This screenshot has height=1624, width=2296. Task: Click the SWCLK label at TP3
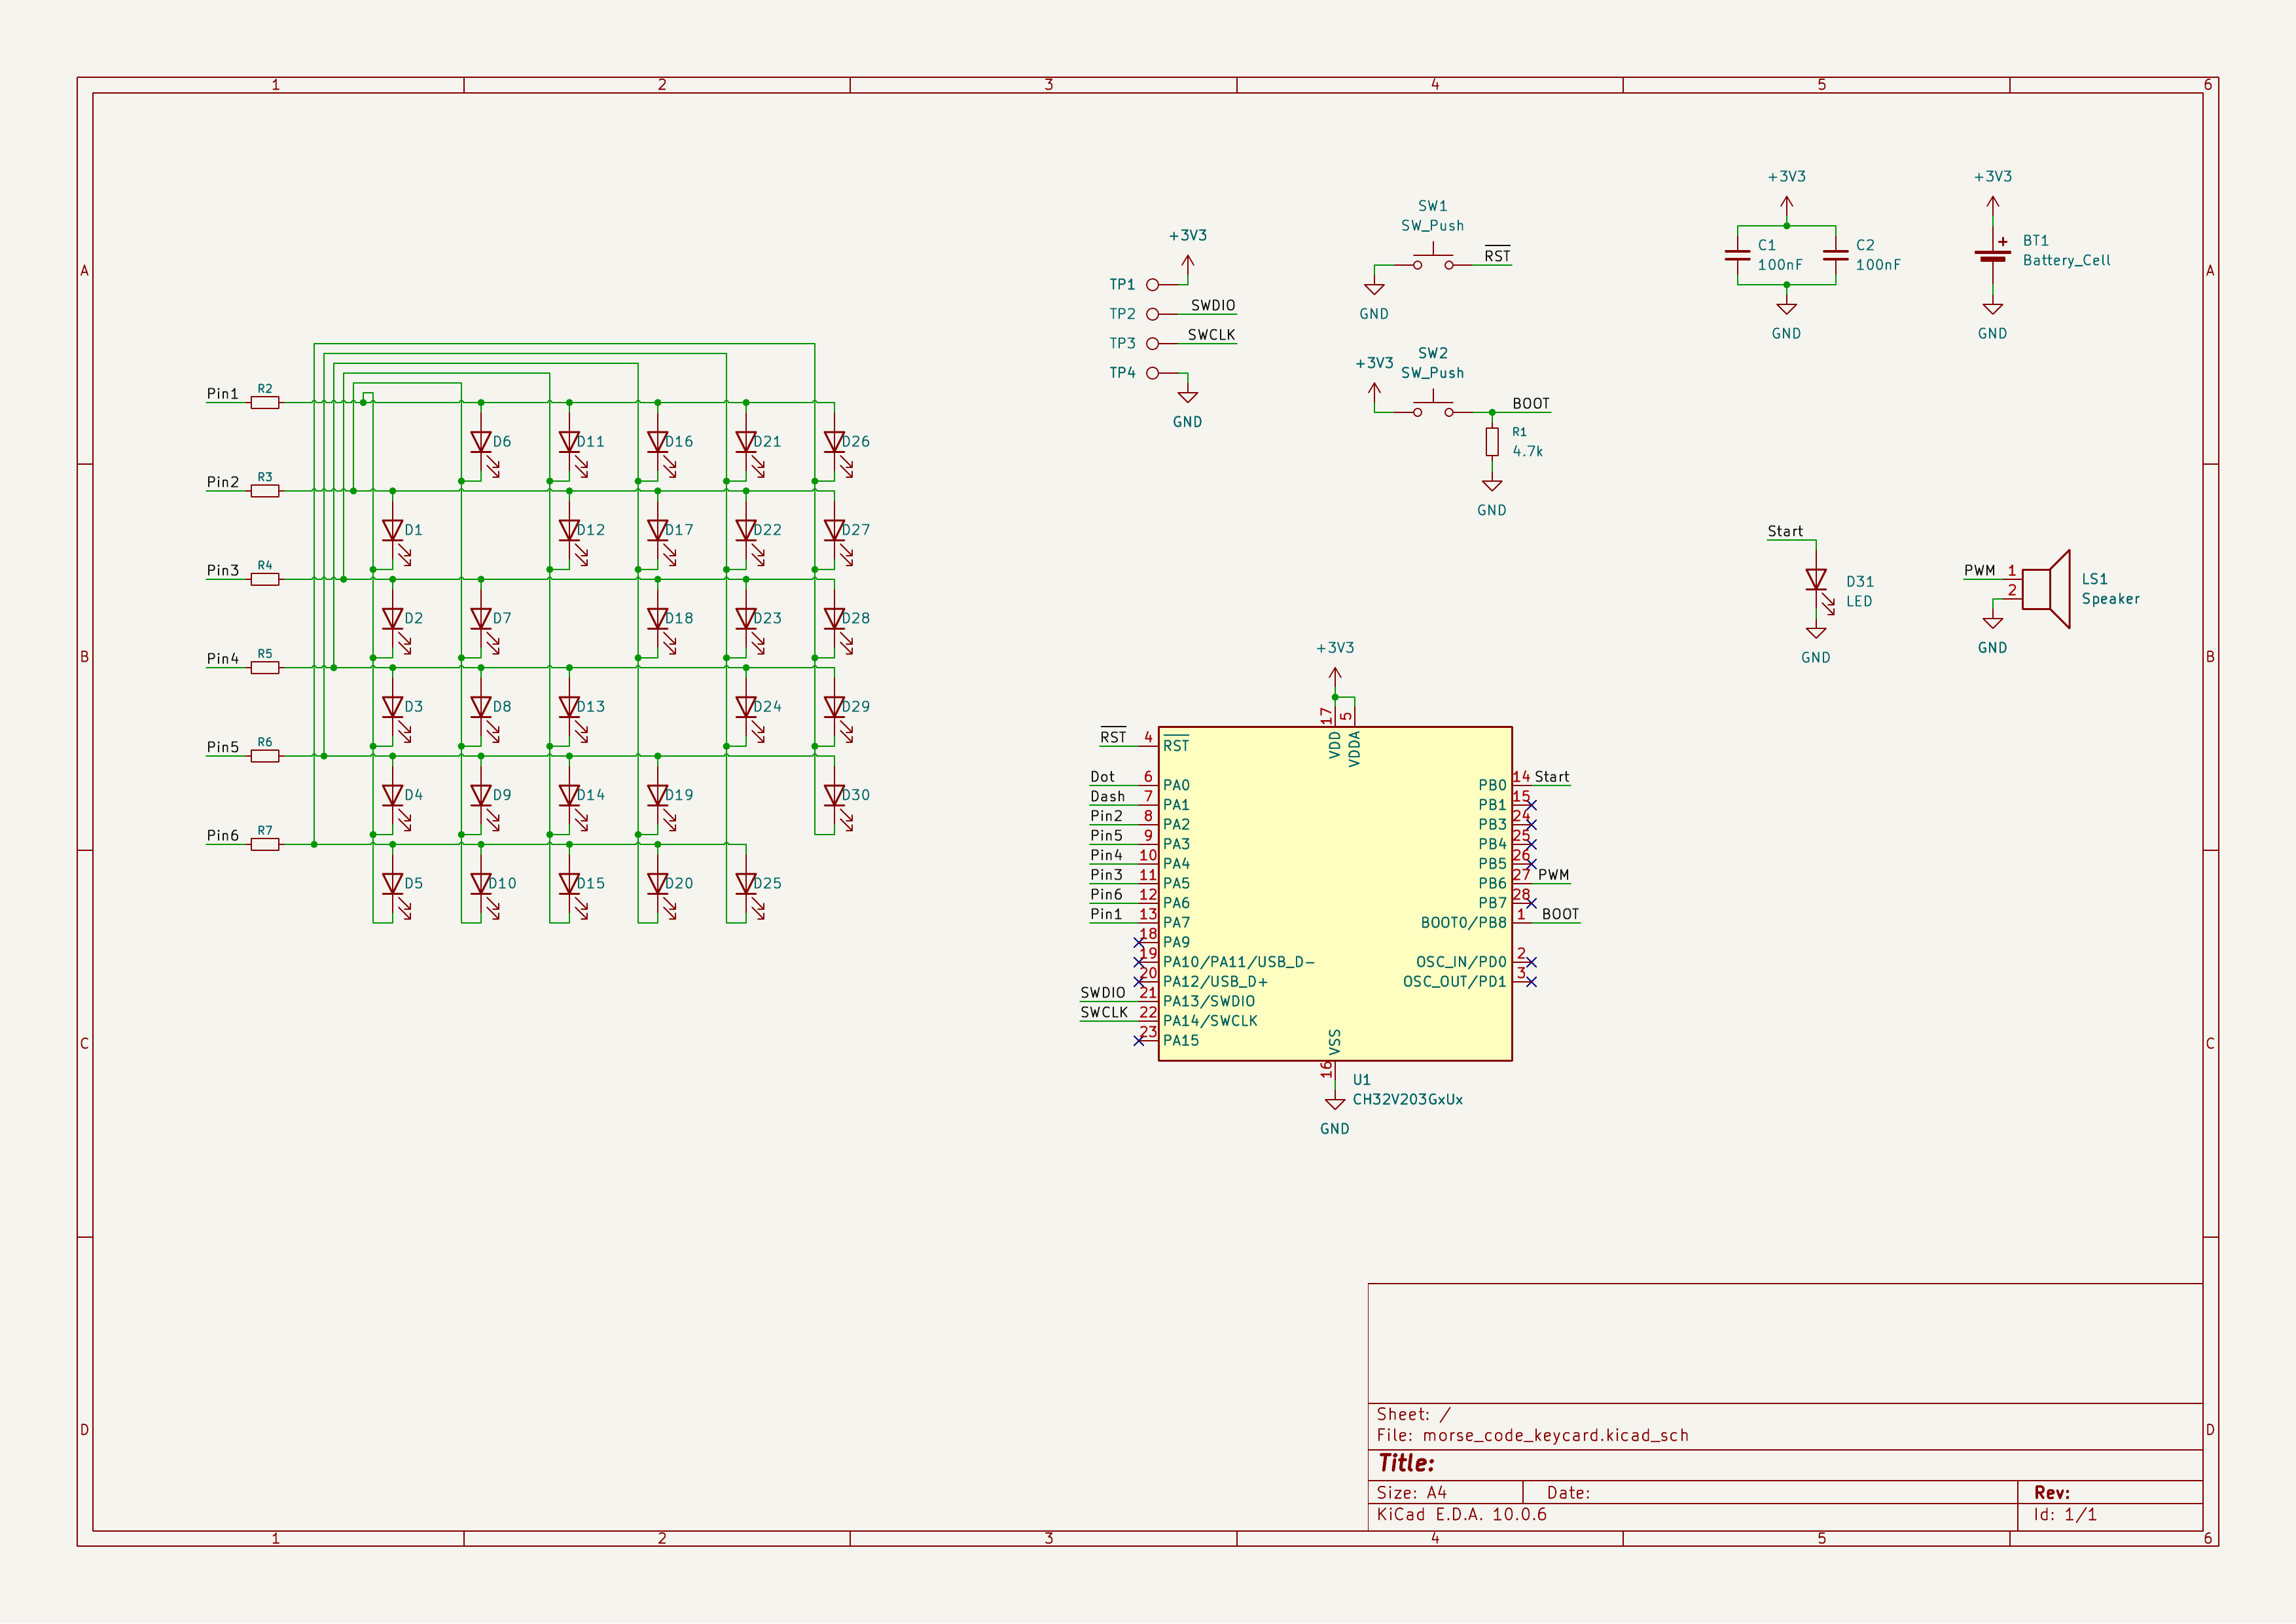coord(1212,335)
